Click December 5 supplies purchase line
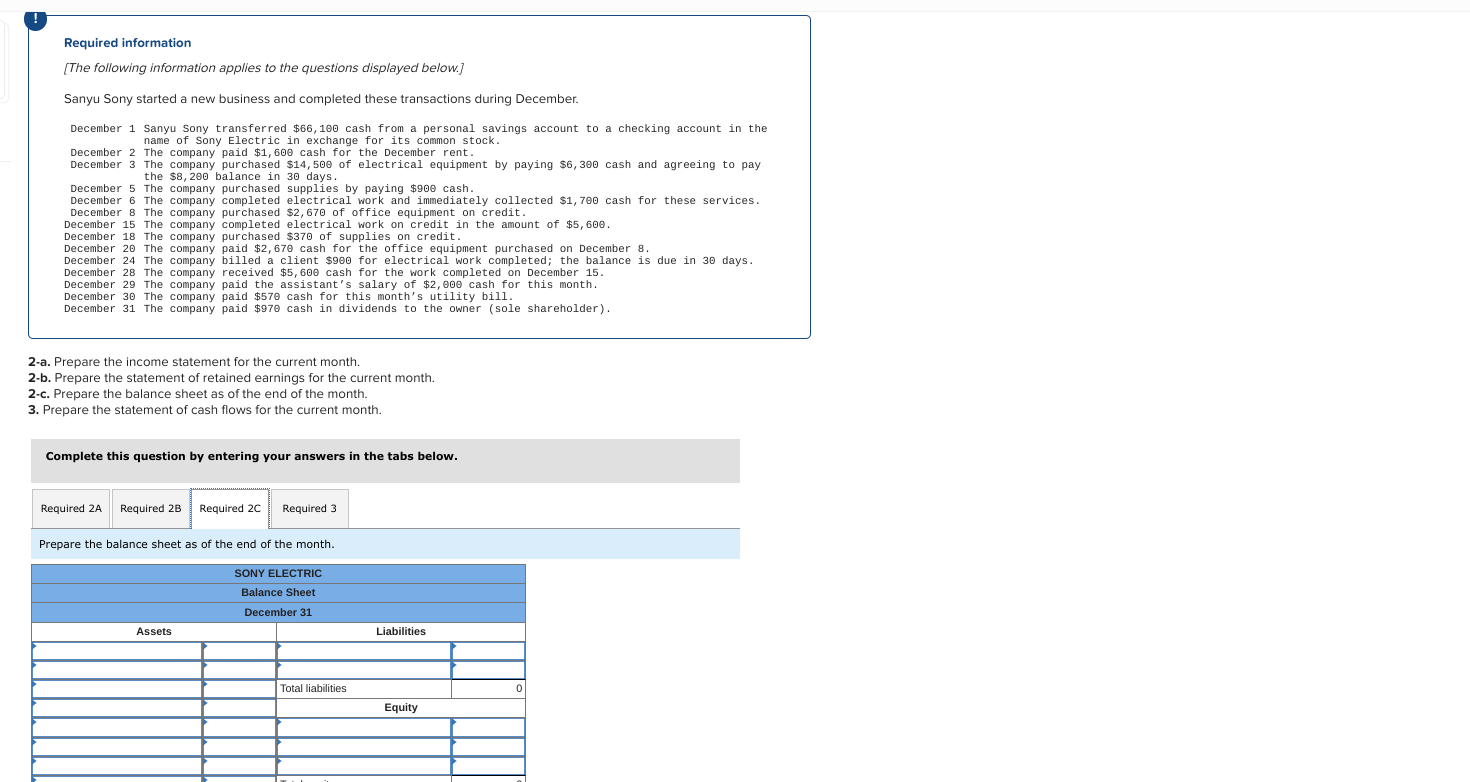 click(x=272, y=189)
